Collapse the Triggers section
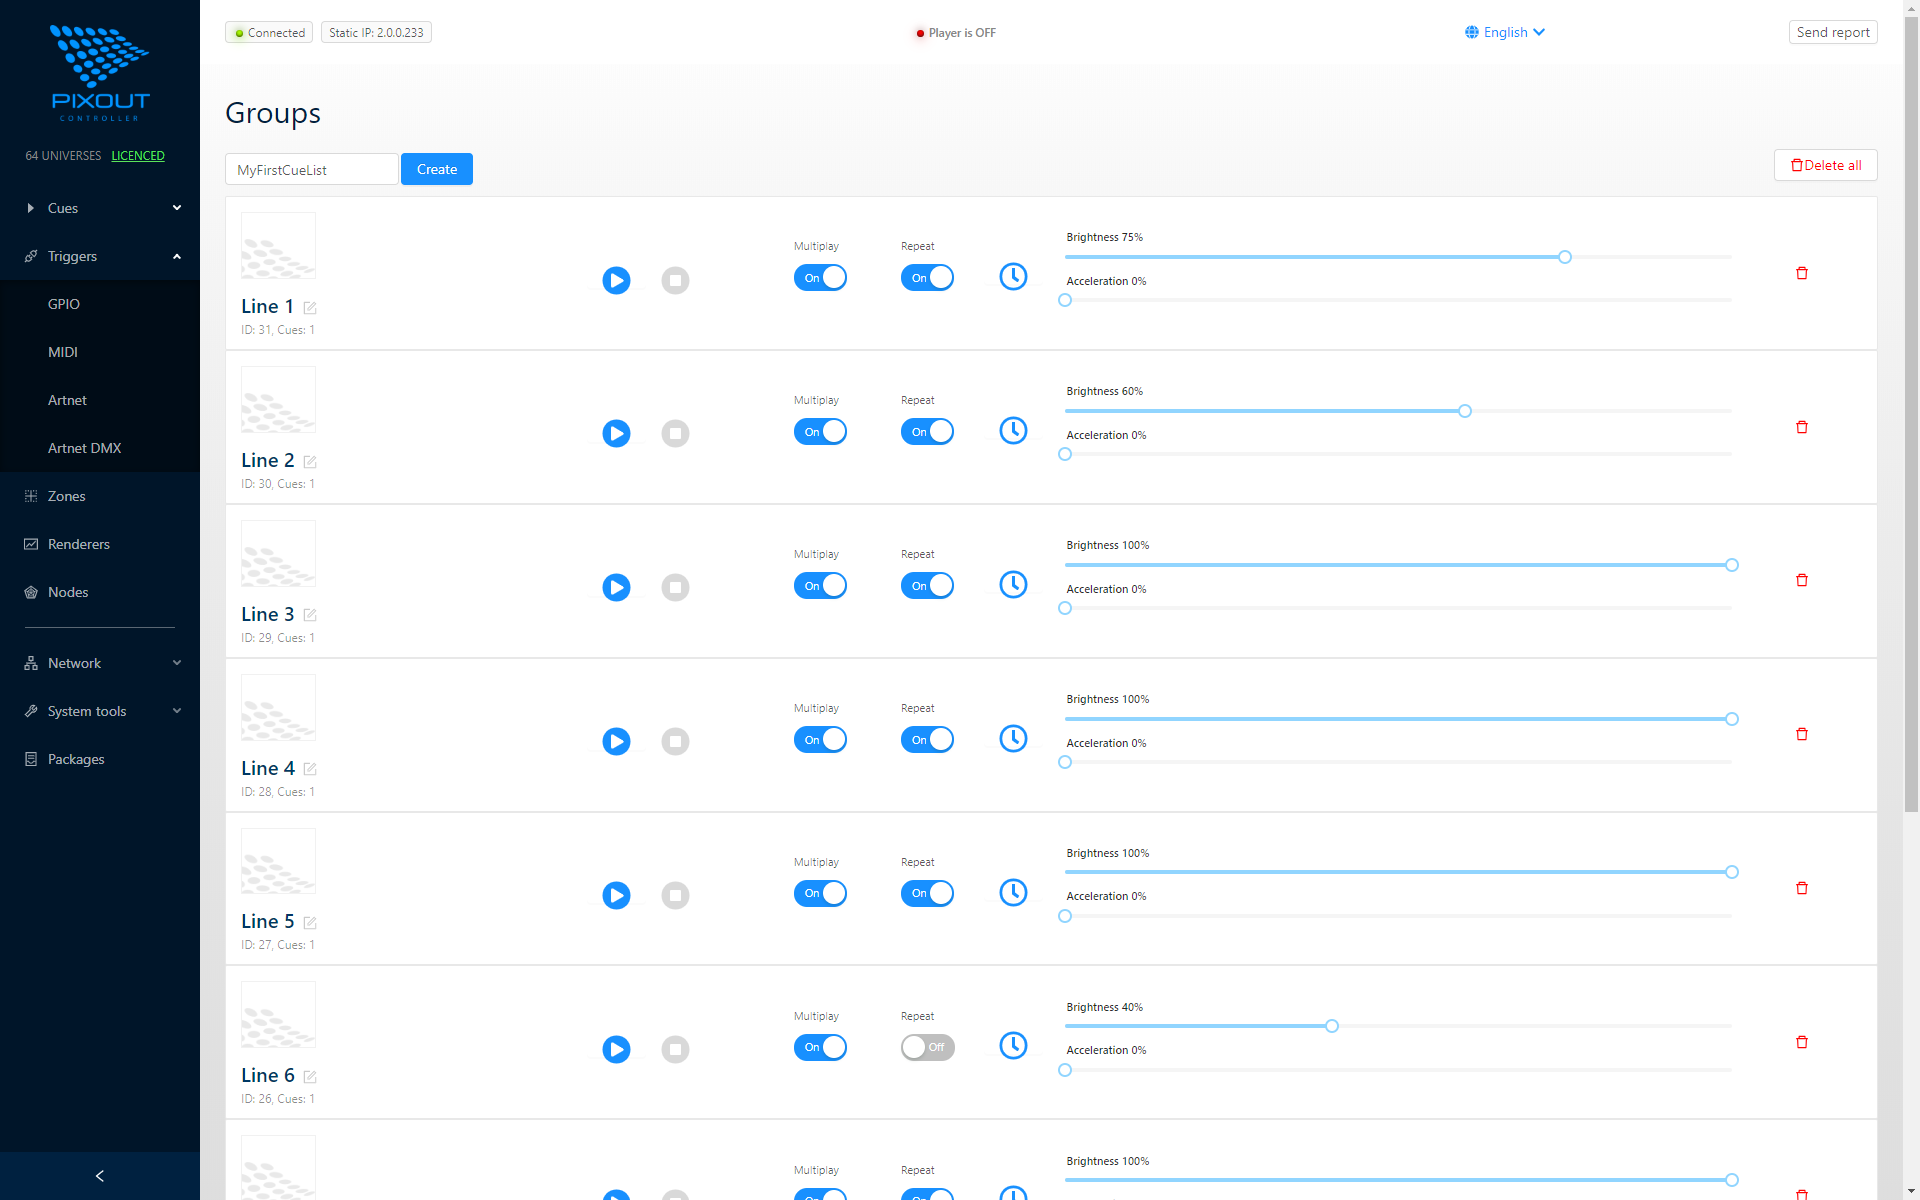The height and width of the screenshot is (1200, 1920). click(x=73, y=256)
